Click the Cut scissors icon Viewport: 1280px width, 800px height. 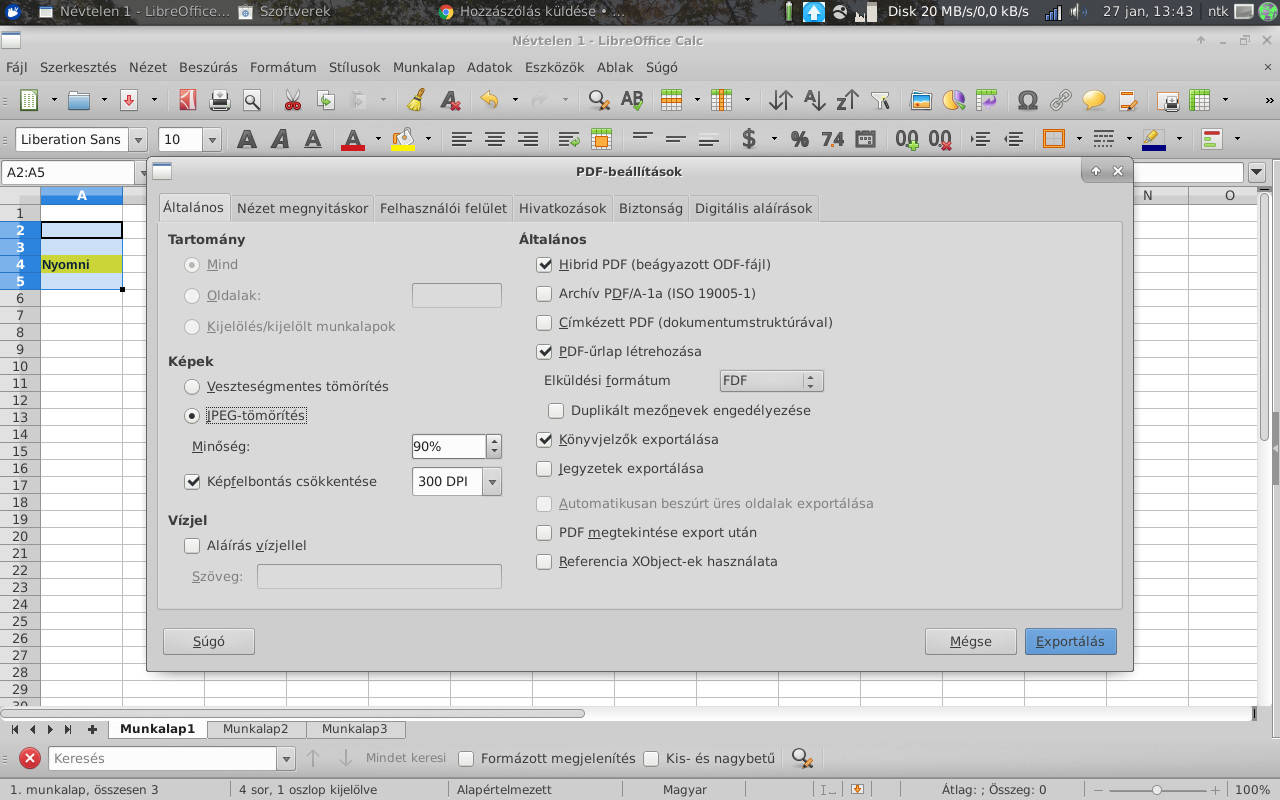click(x=292, y=100)
